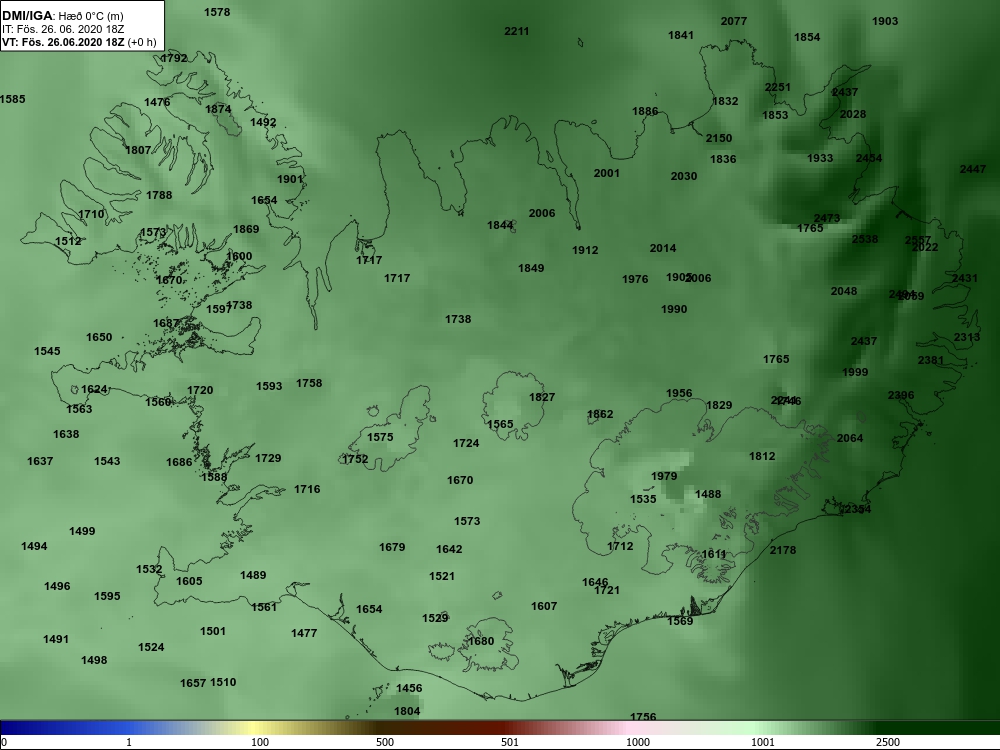Image resolution: width=1000 pixels, height=750 pixels.
Task: Click the 1901 value label
Action: (x=290, y=179)
